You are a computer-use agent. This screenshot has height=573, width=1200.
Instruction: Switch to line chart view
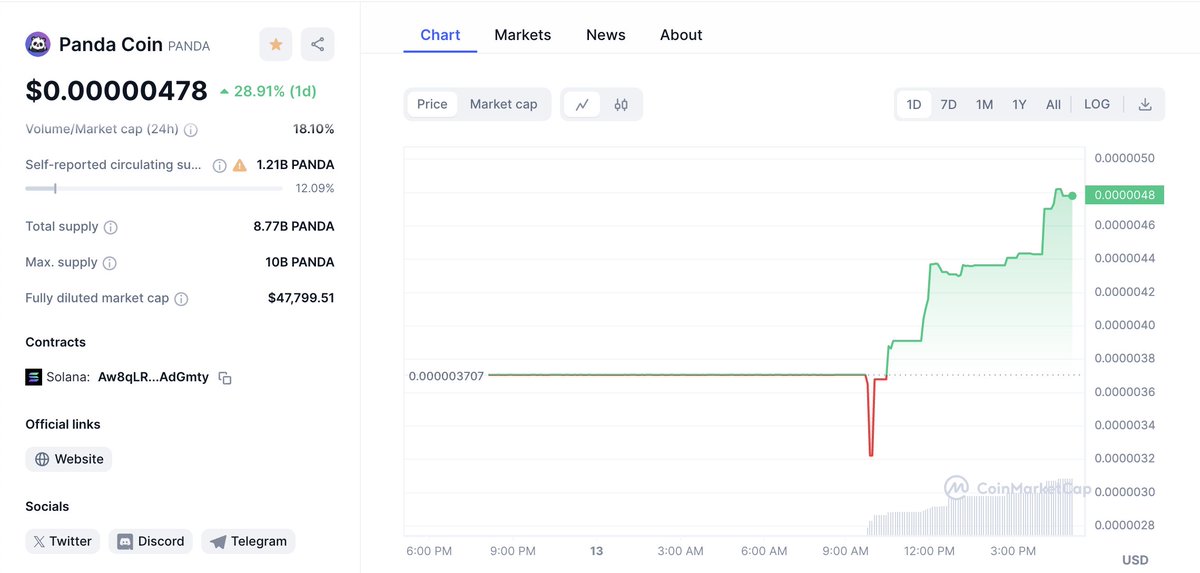tap(582, 104)
